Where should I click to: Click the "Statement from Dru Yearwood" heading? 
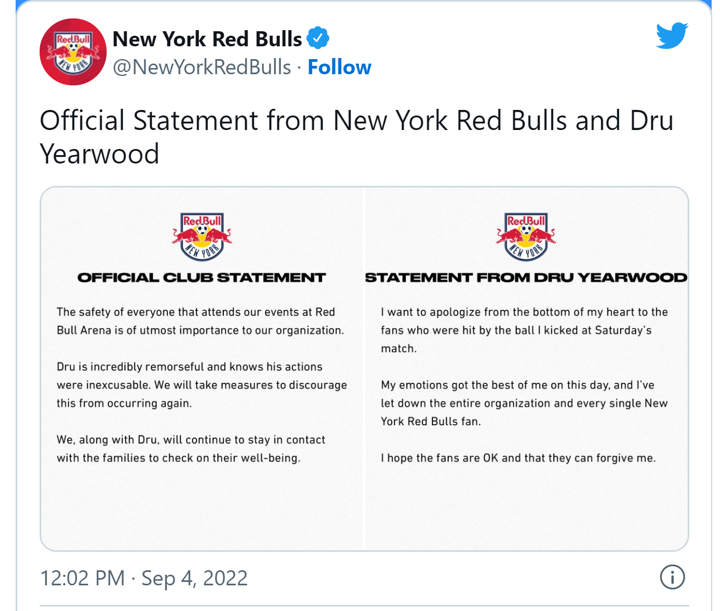tap(526, 277)
